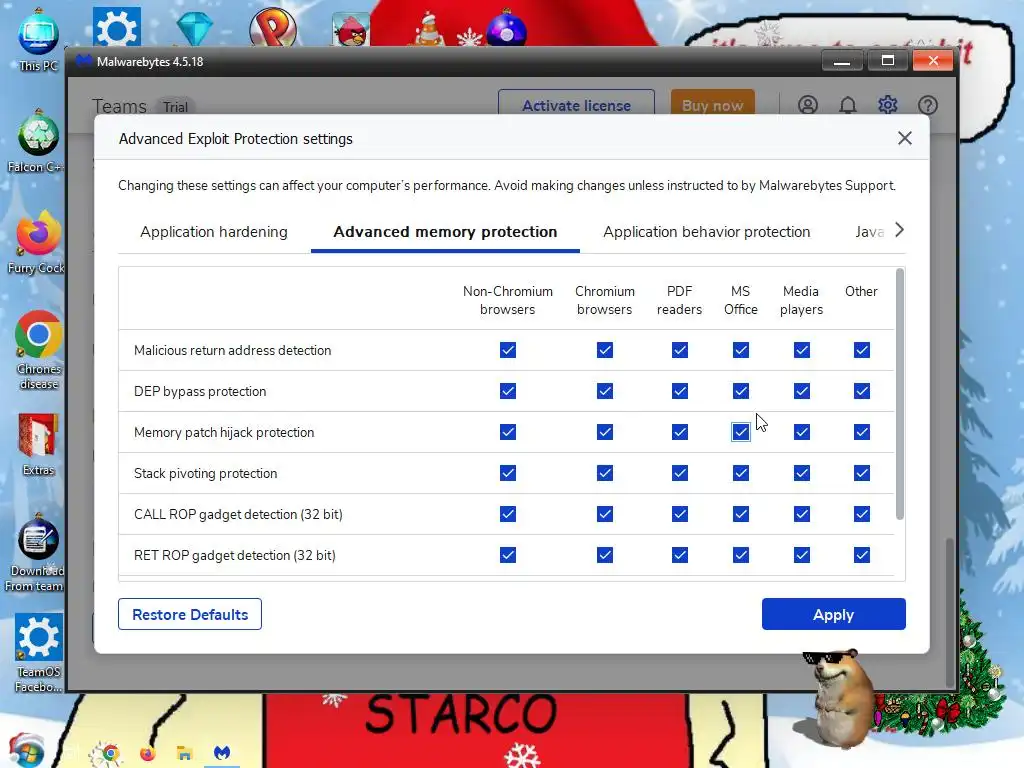Click the DEP bypass protection row label
Image resolution: width=1024 pixels, height=768 pixels.
[200, 391]
